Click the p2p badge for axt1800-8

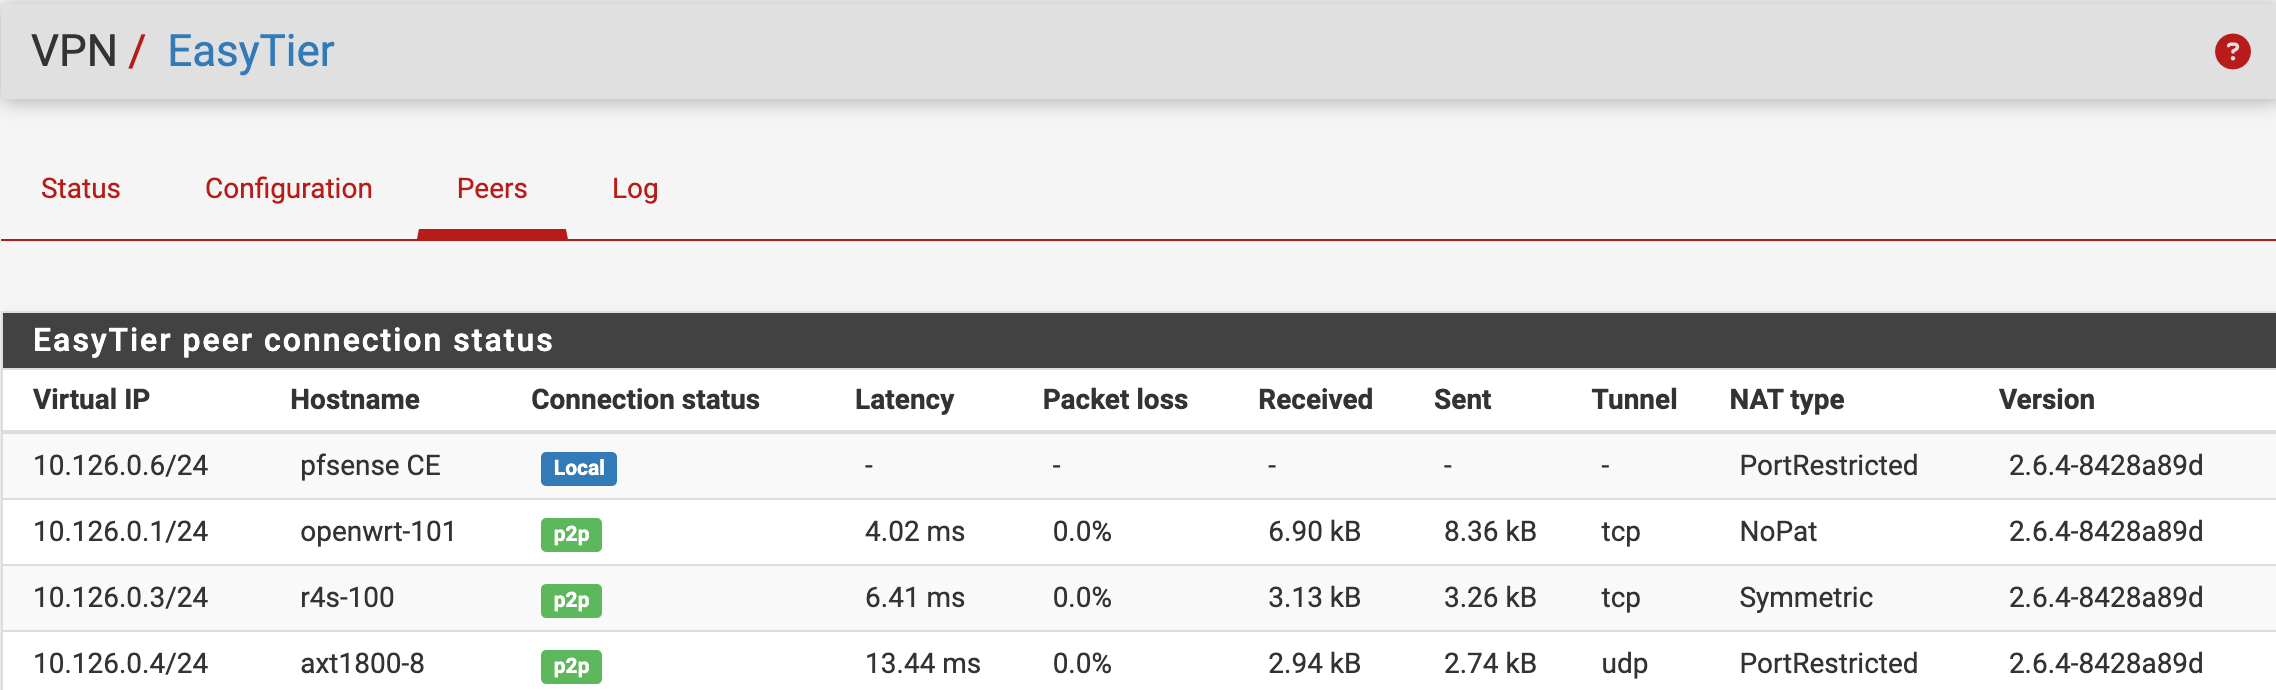point(571,666)
